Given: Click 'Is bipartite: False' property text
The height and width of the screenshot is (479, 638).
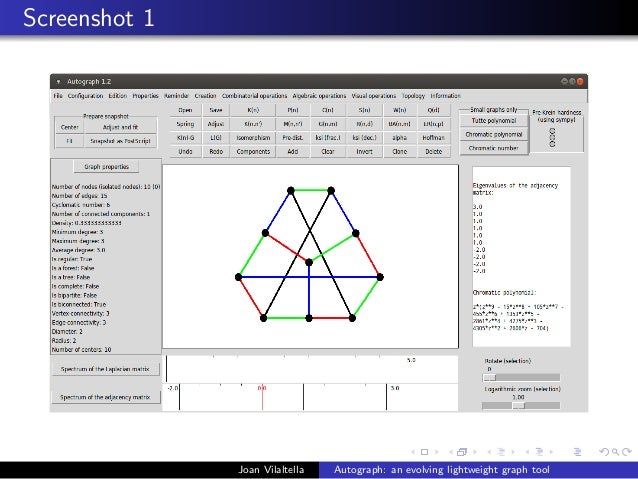Looking at the screenshot, I should click(x=74, y=295).
